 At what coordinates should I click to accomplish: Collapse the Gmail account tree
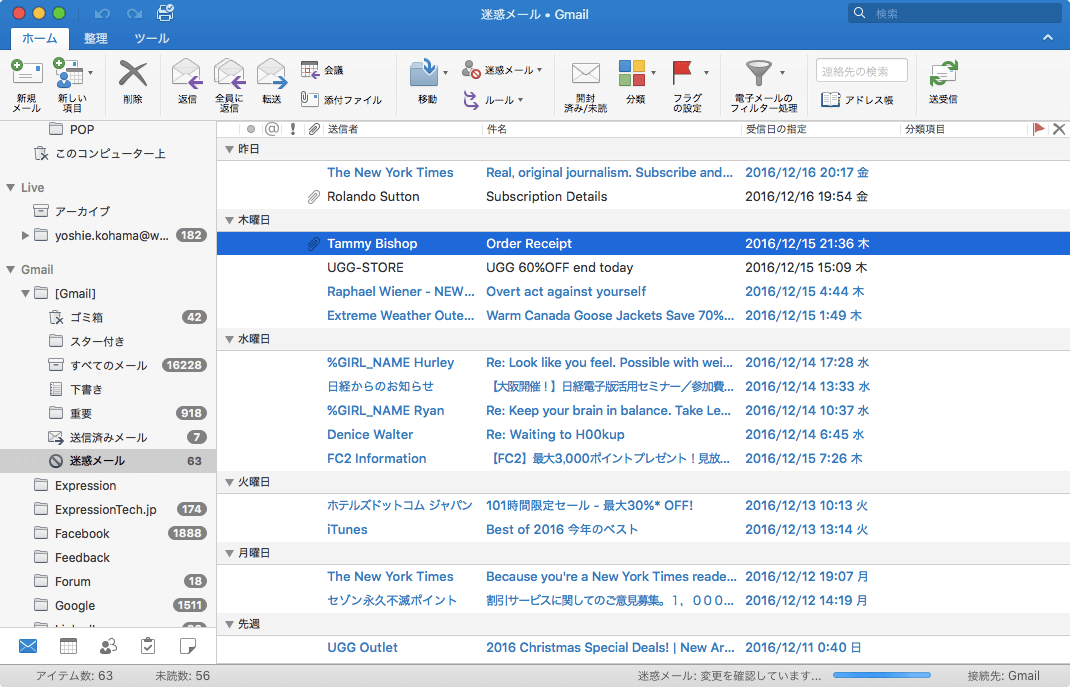[x=11, y=270]
